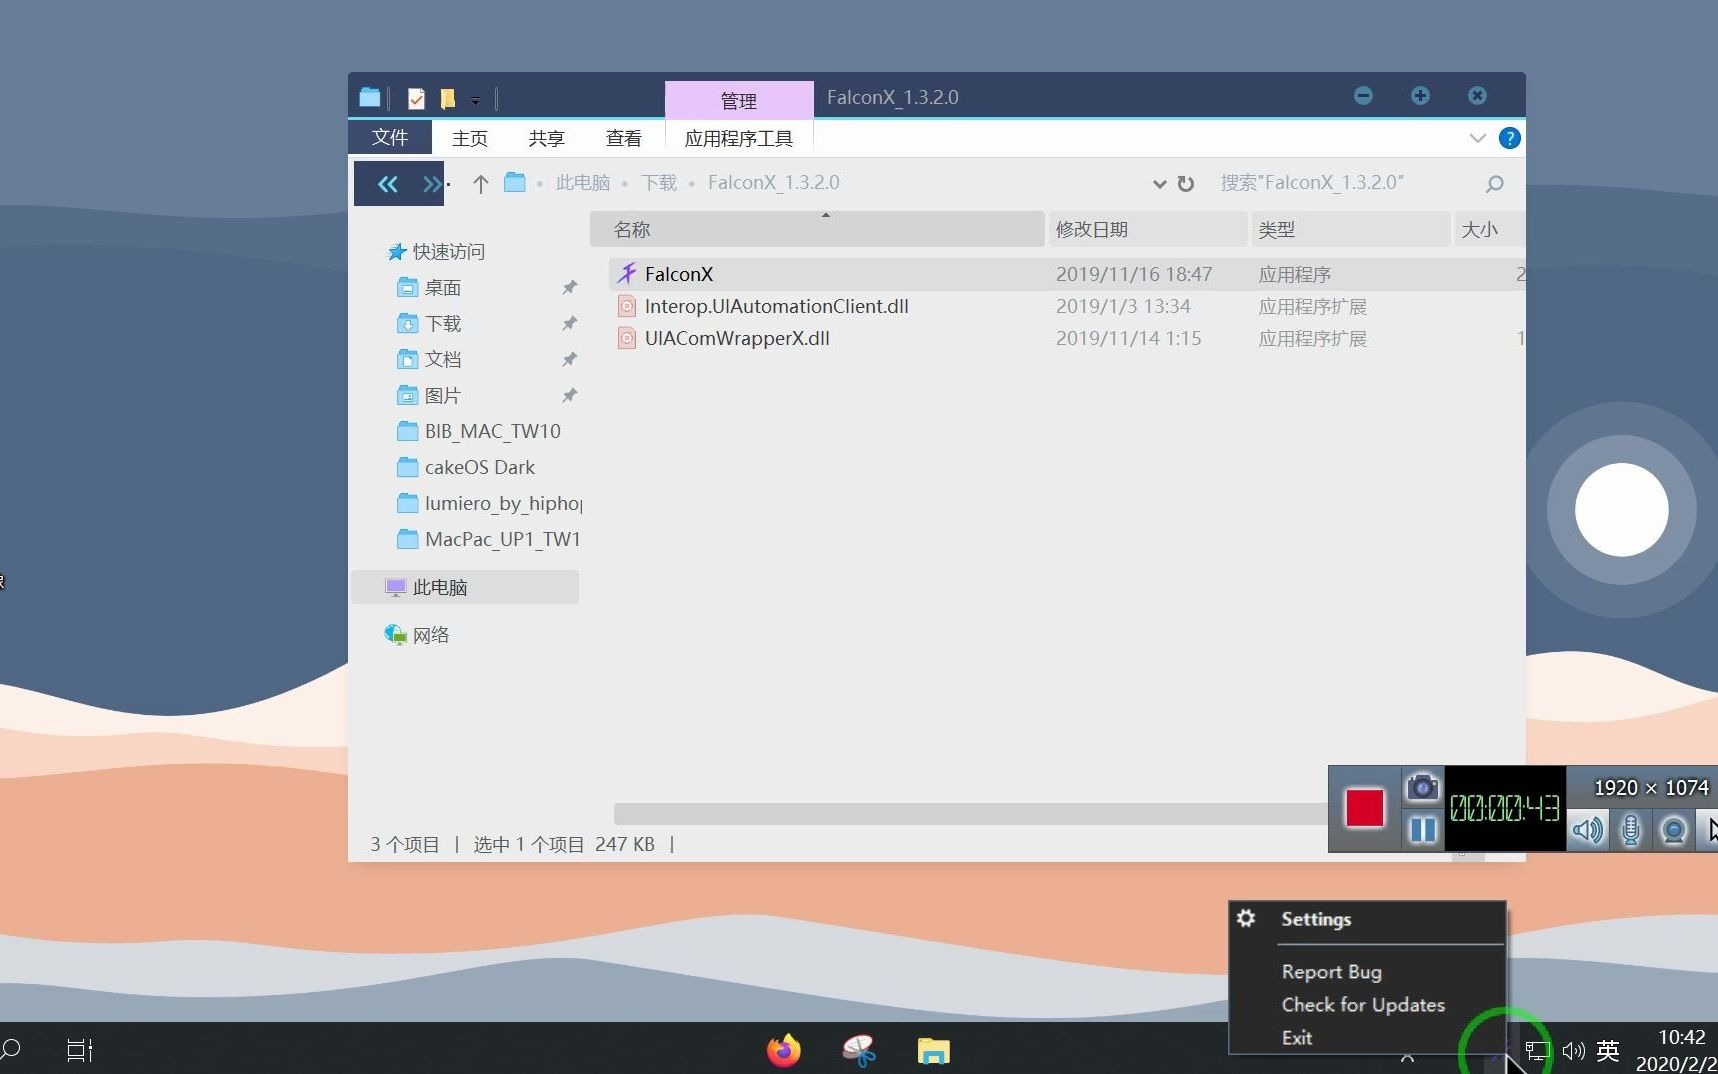The image size is (1718, 1074).
Task: Toggle webcam capture in the recorder bar
Action: click(x=1673, y=830)
